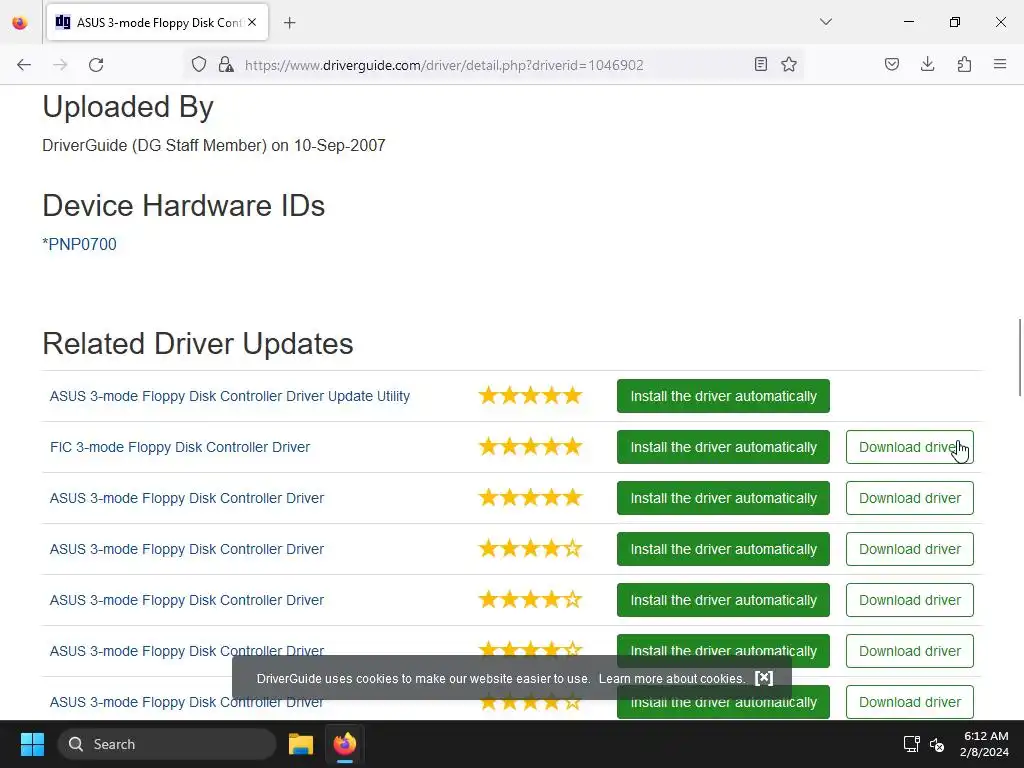1024x768 pixels.
Task: Save page to Pocket
Action: [x=892, y=64]
